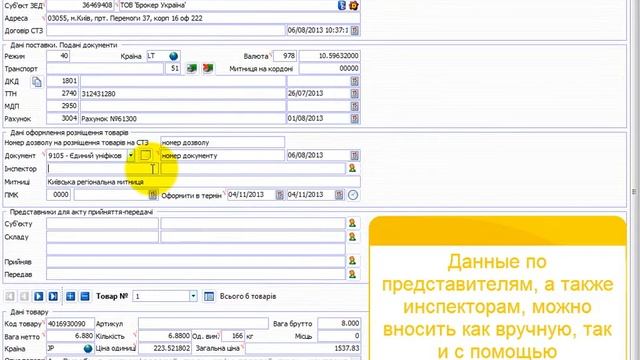Click the Валюта code field 978

point(285,56)
